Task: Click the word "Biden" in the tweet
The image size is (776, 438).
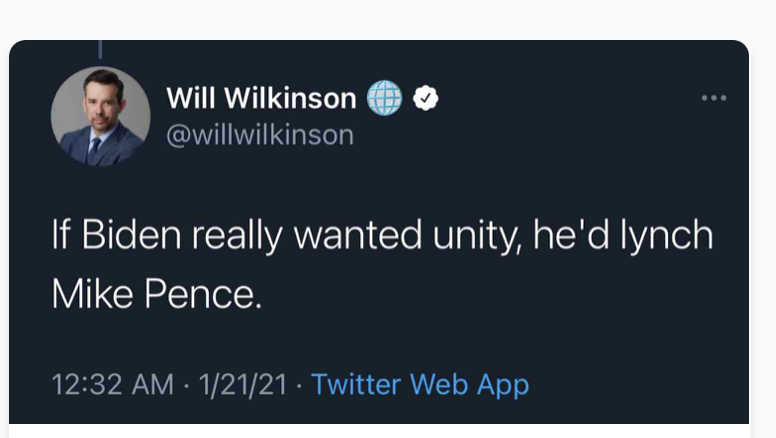Action: [x=132, y=235]
